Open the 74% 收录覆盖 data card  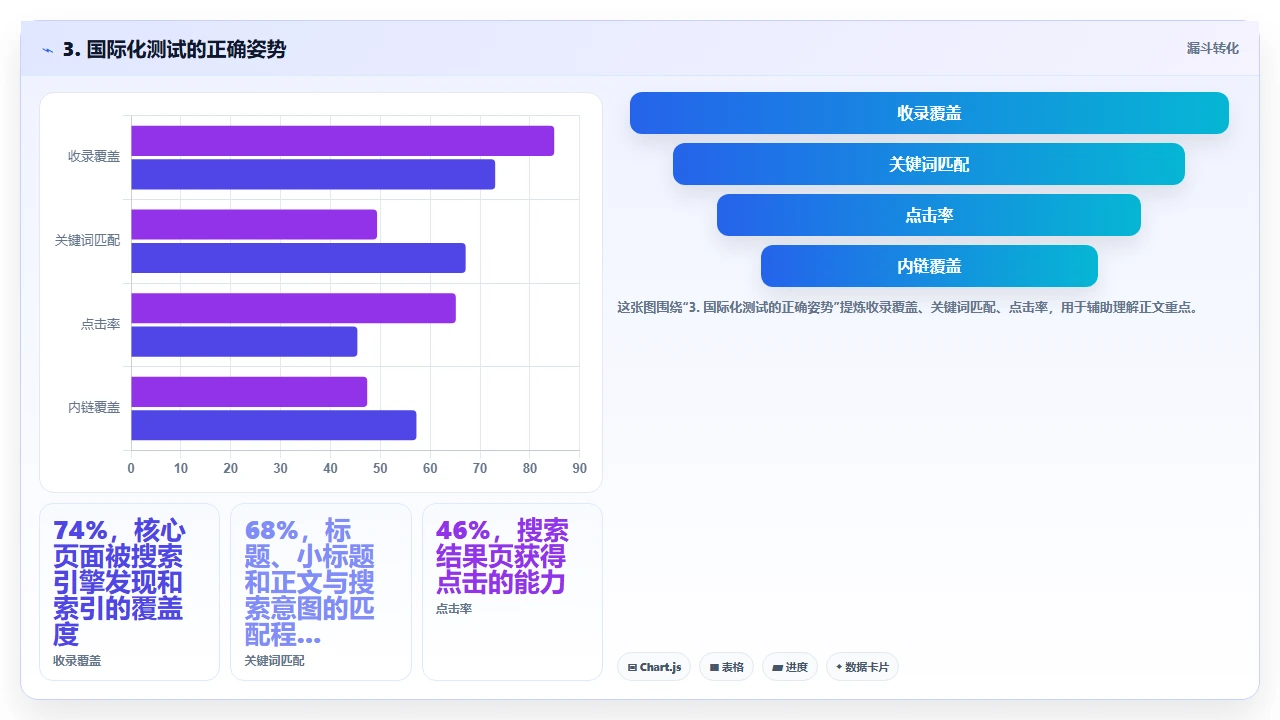point(129,592)
